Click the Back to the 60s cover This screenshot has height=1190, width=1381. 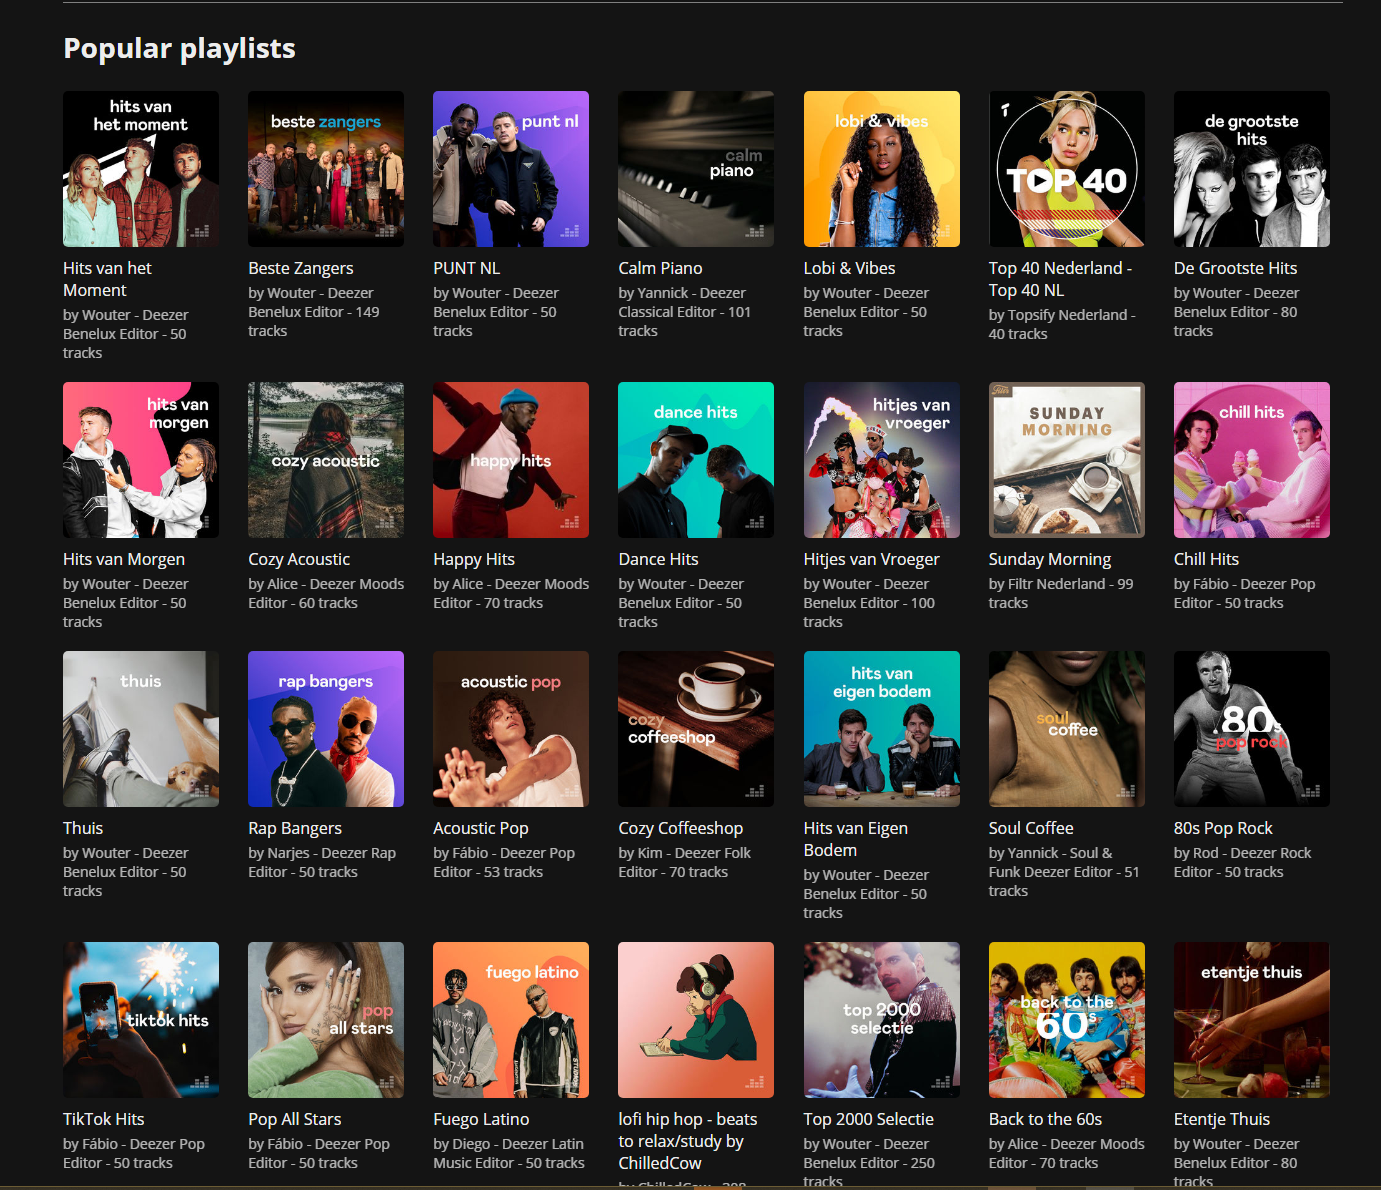coord(1066,1020)
